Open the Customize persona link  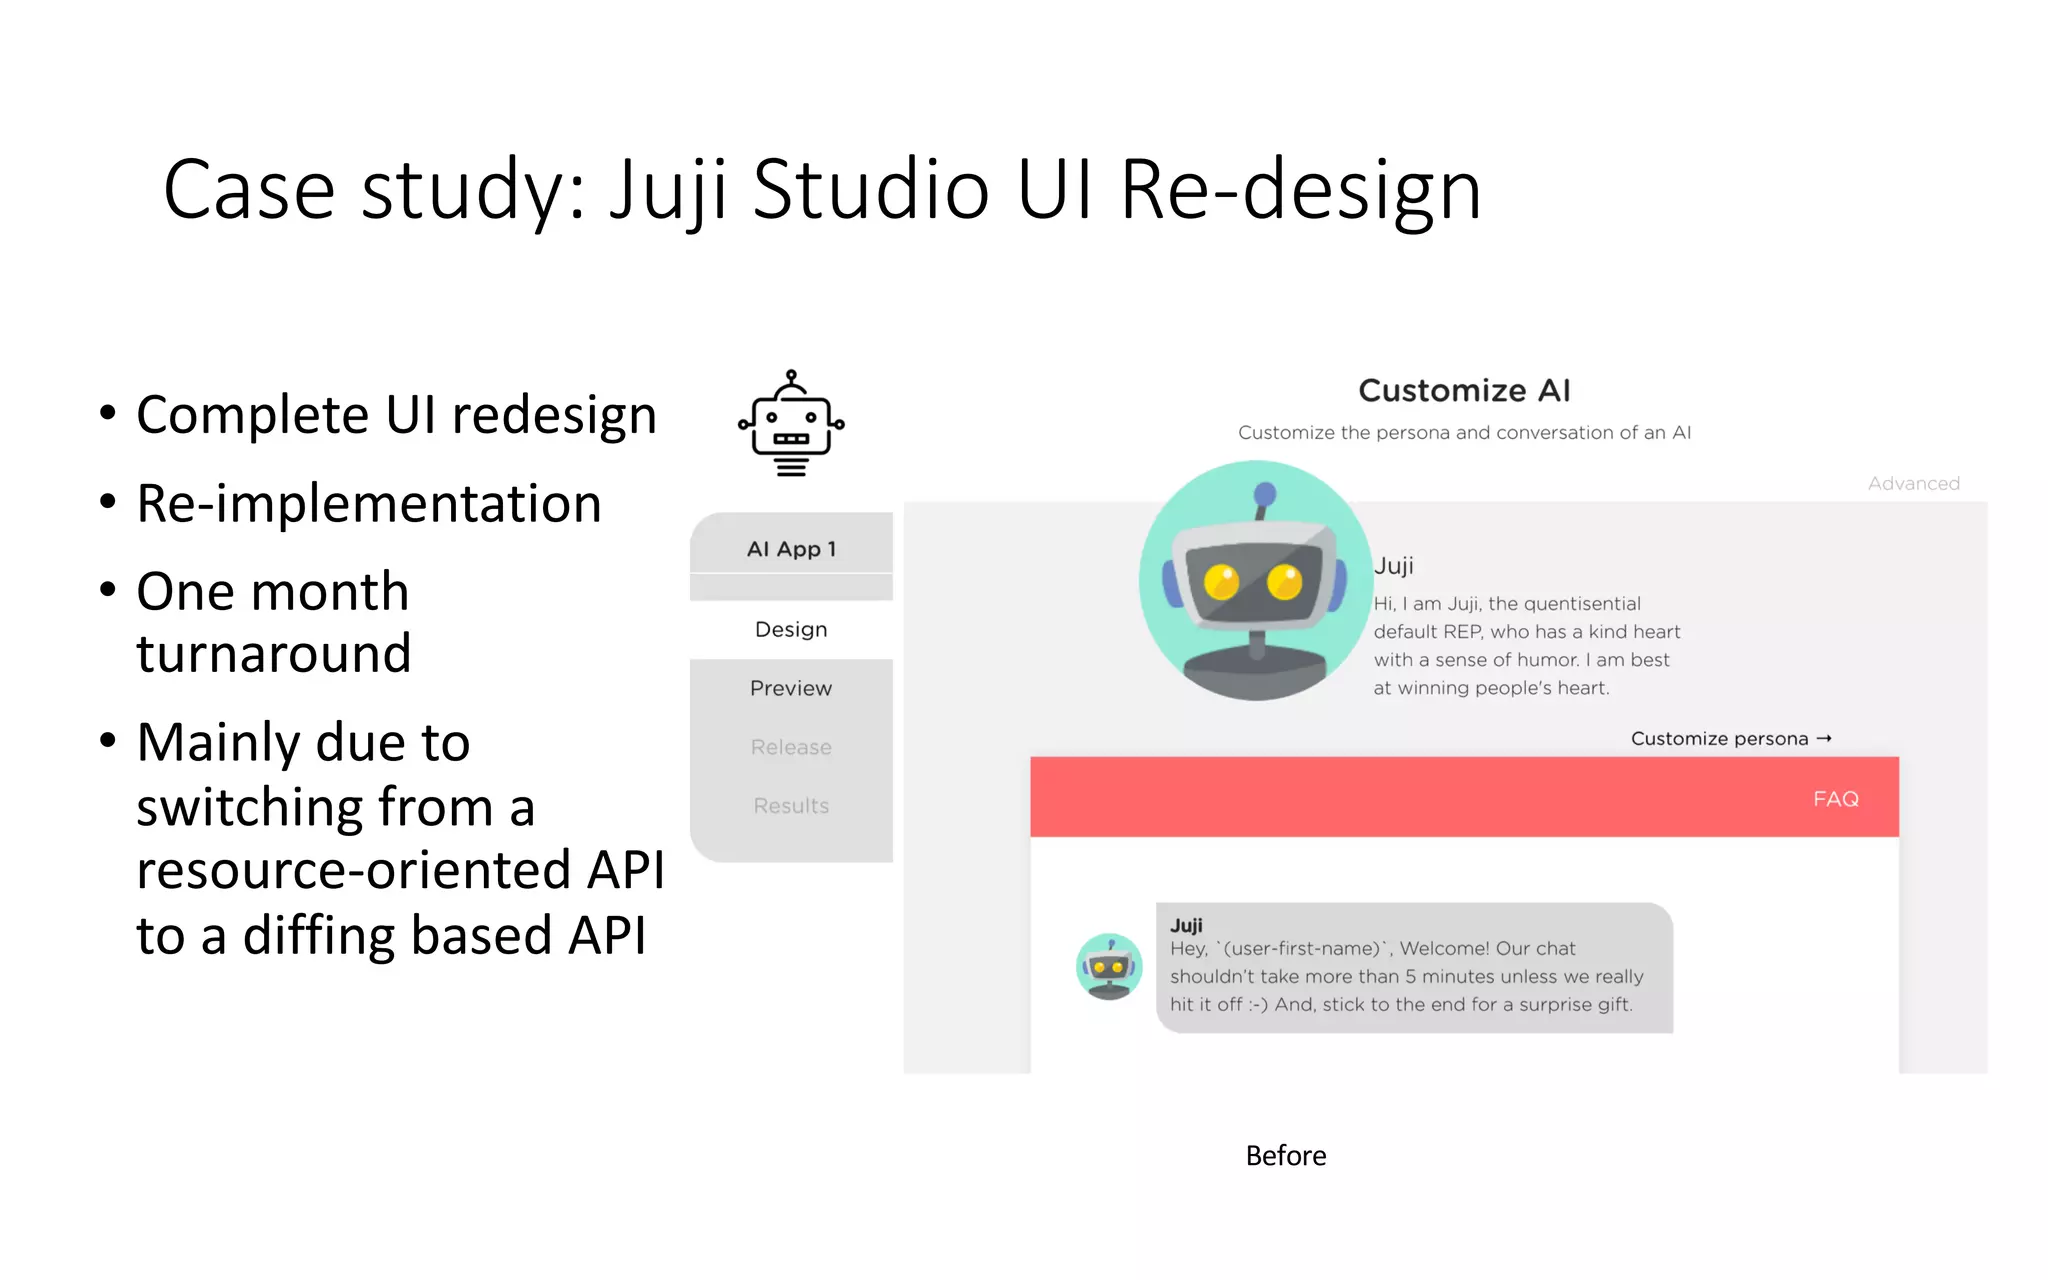1719,738
